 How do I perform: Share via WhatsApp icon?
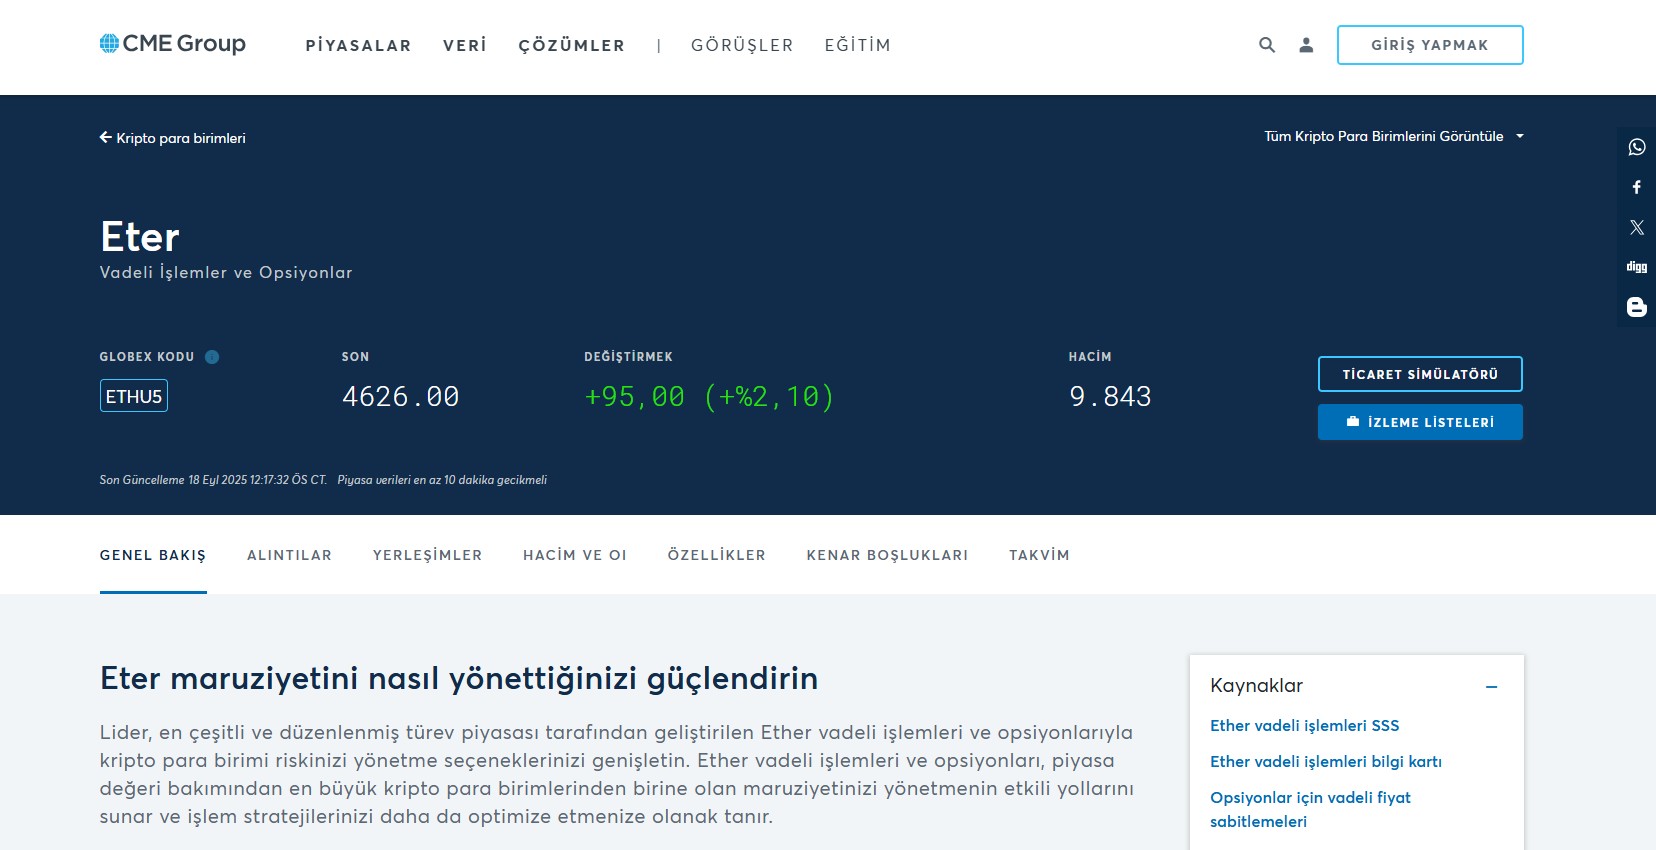click(1637, 147)
